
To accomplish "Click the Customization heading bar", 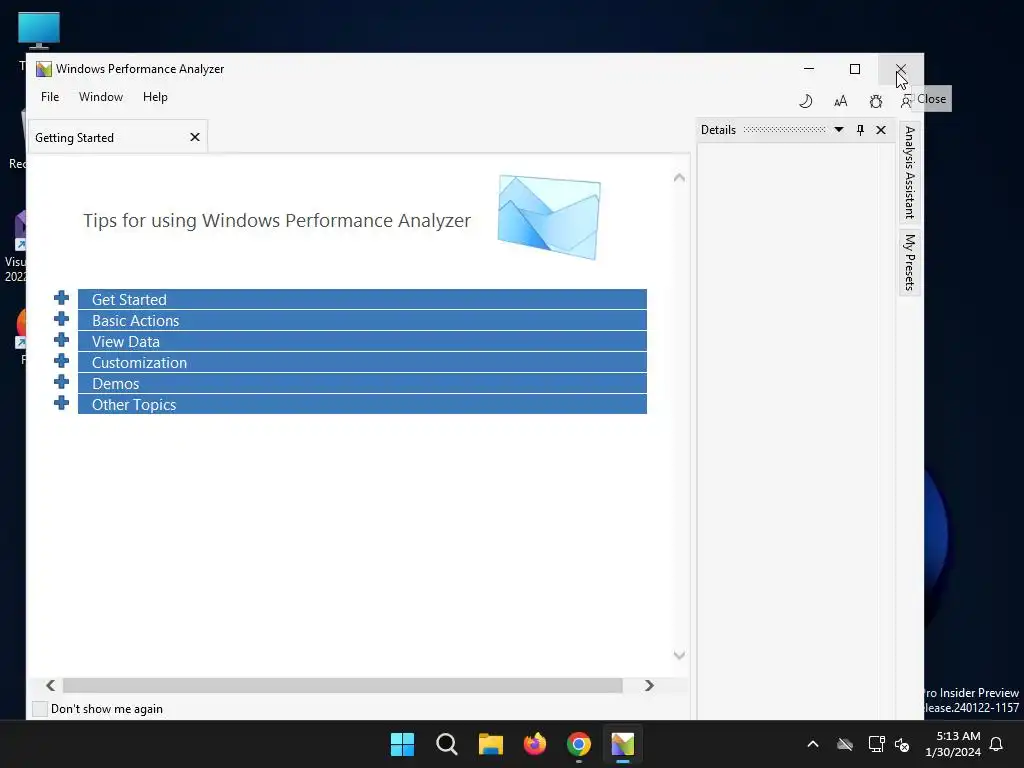I will click(362, 362).
